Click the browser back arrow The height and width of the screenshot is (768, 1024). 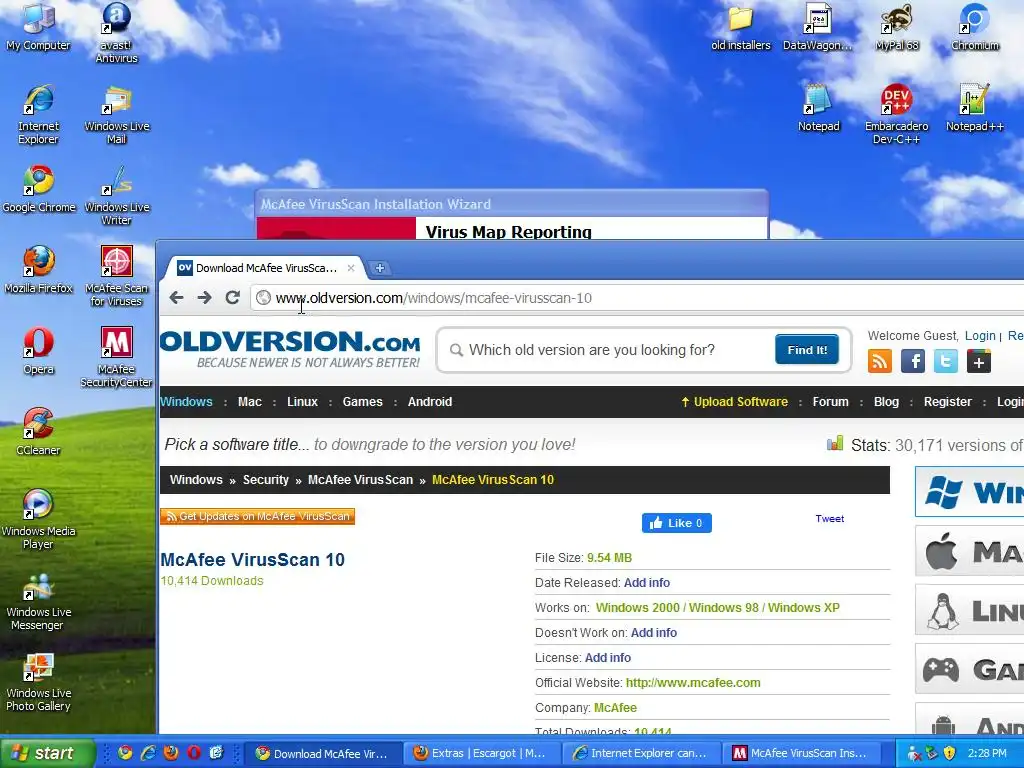[176, 298]
